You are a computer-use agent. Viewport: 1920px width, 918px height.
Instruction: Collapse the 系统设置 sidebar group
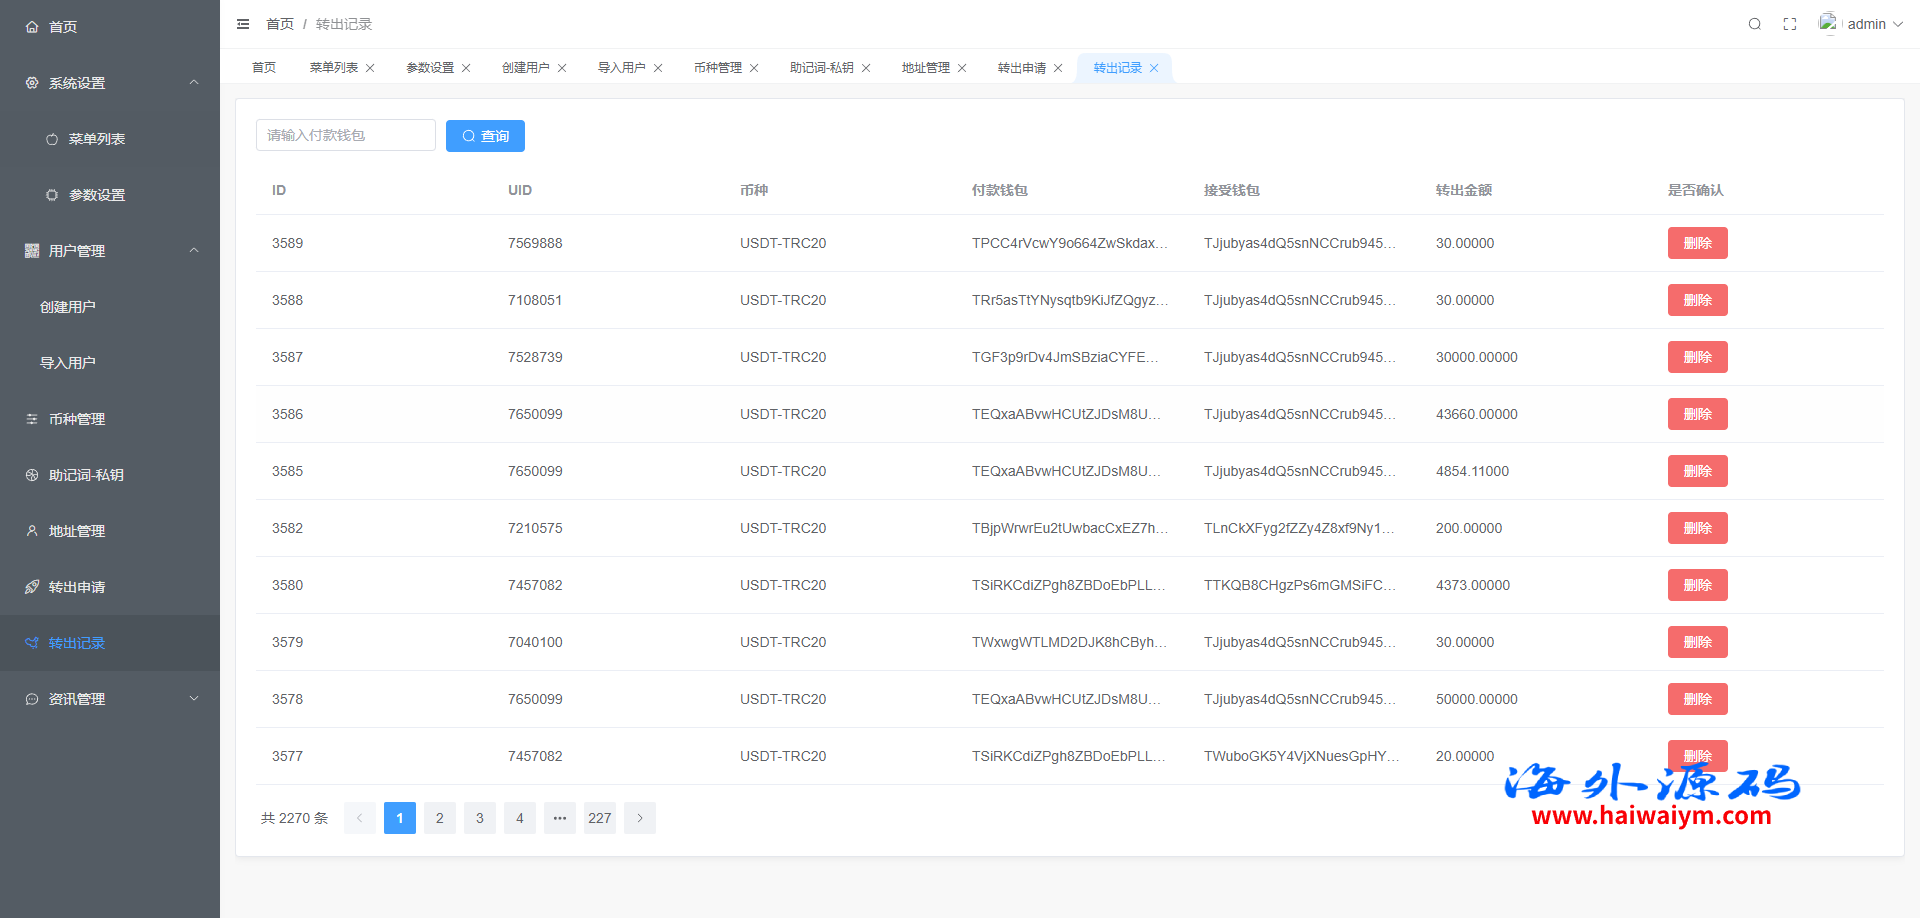click(x=194, y=83)
